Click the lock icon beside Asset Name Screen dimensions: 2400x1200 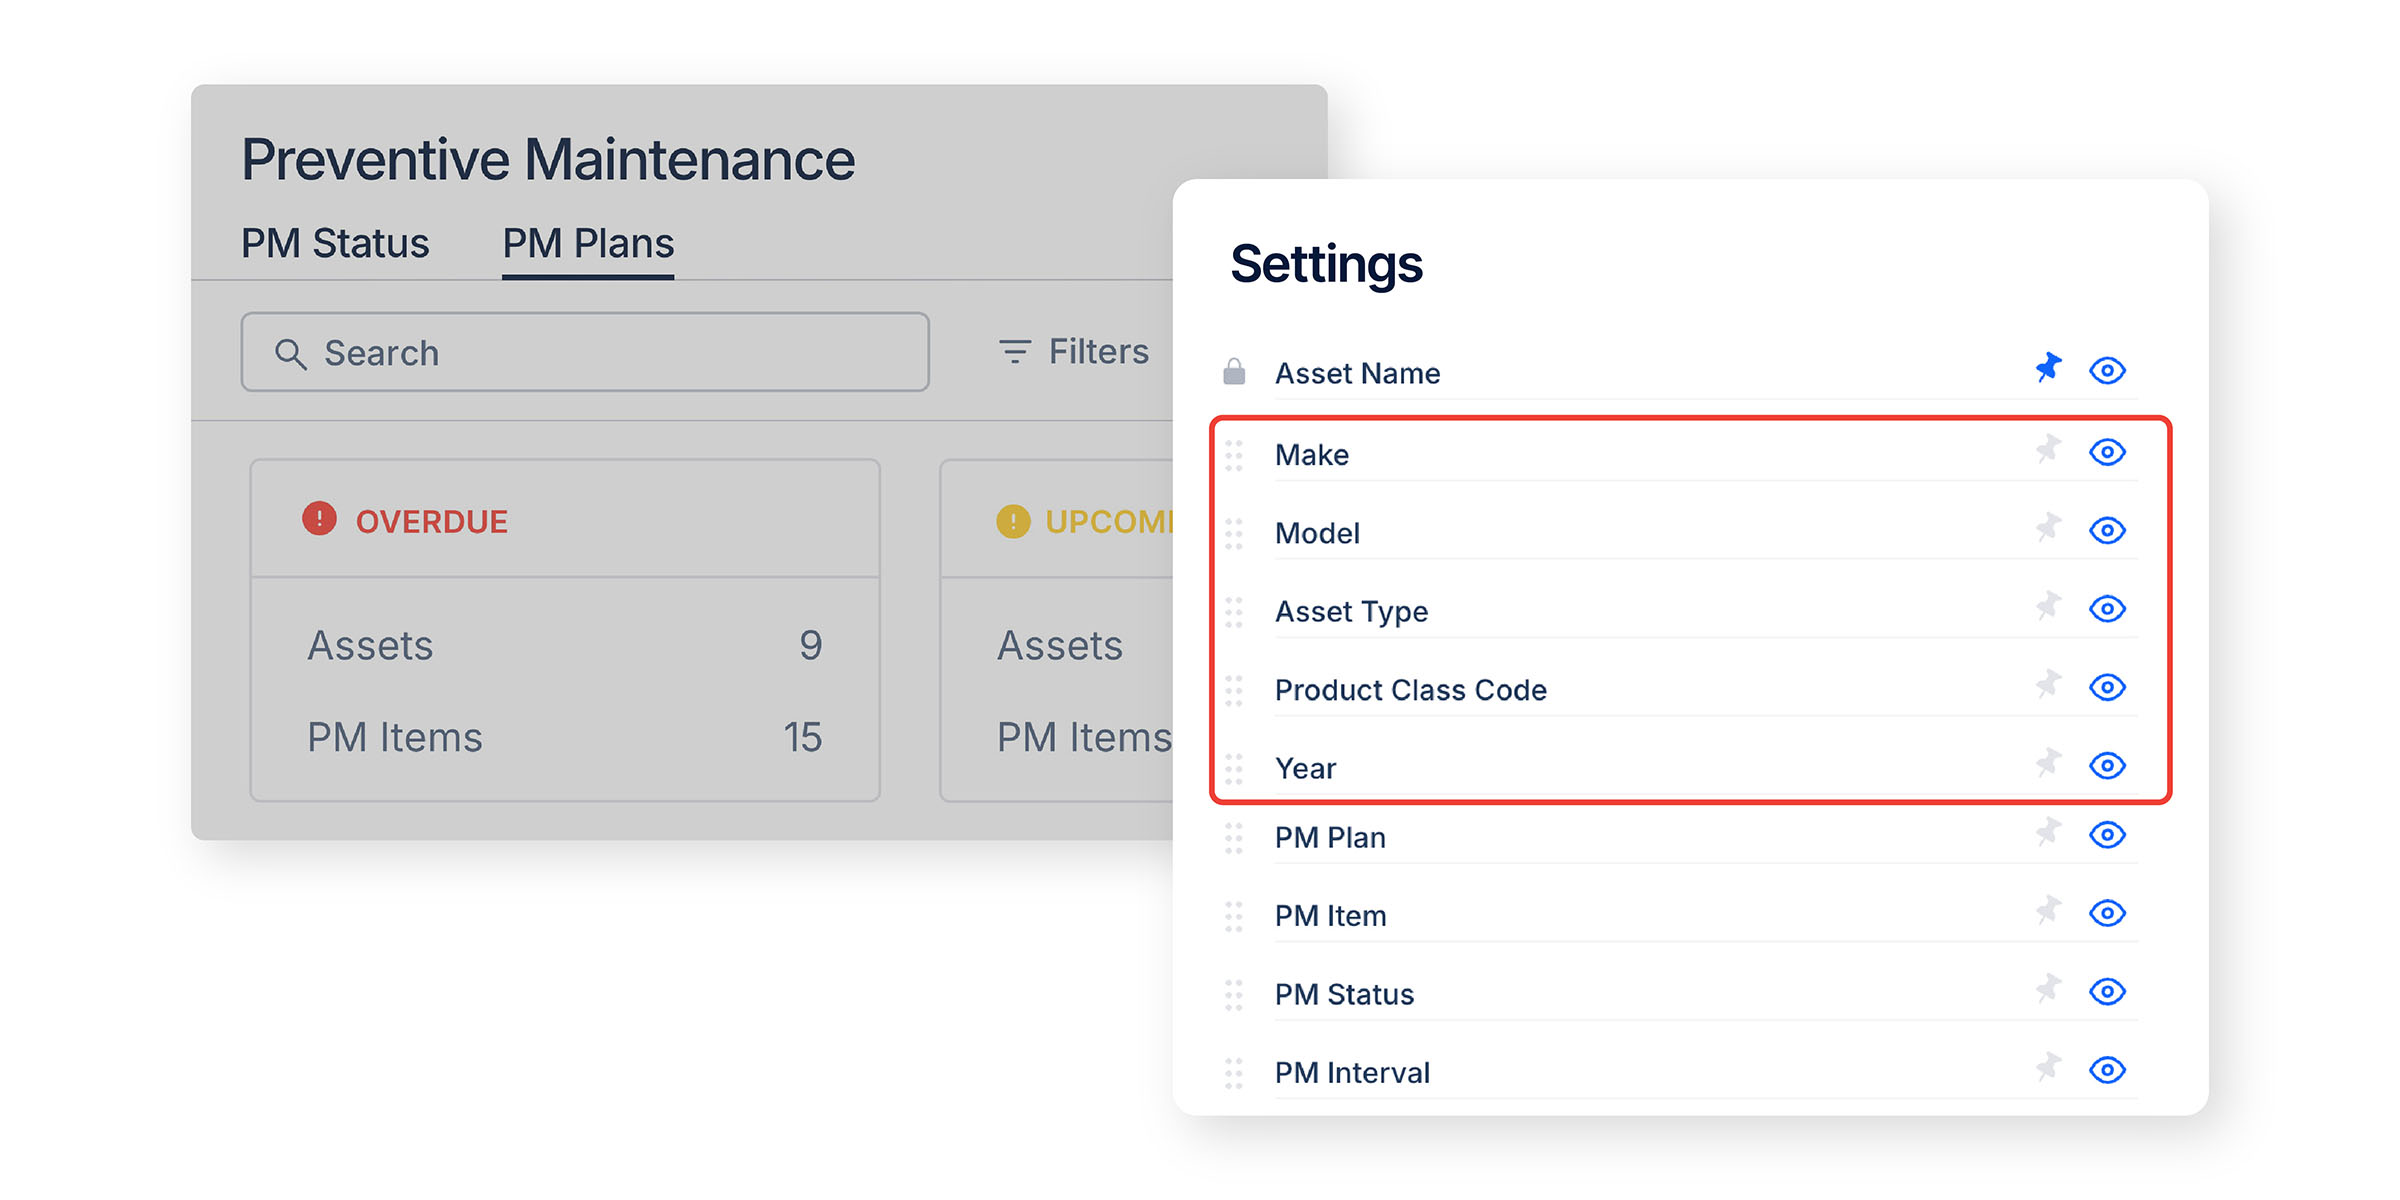[1234, 371]
